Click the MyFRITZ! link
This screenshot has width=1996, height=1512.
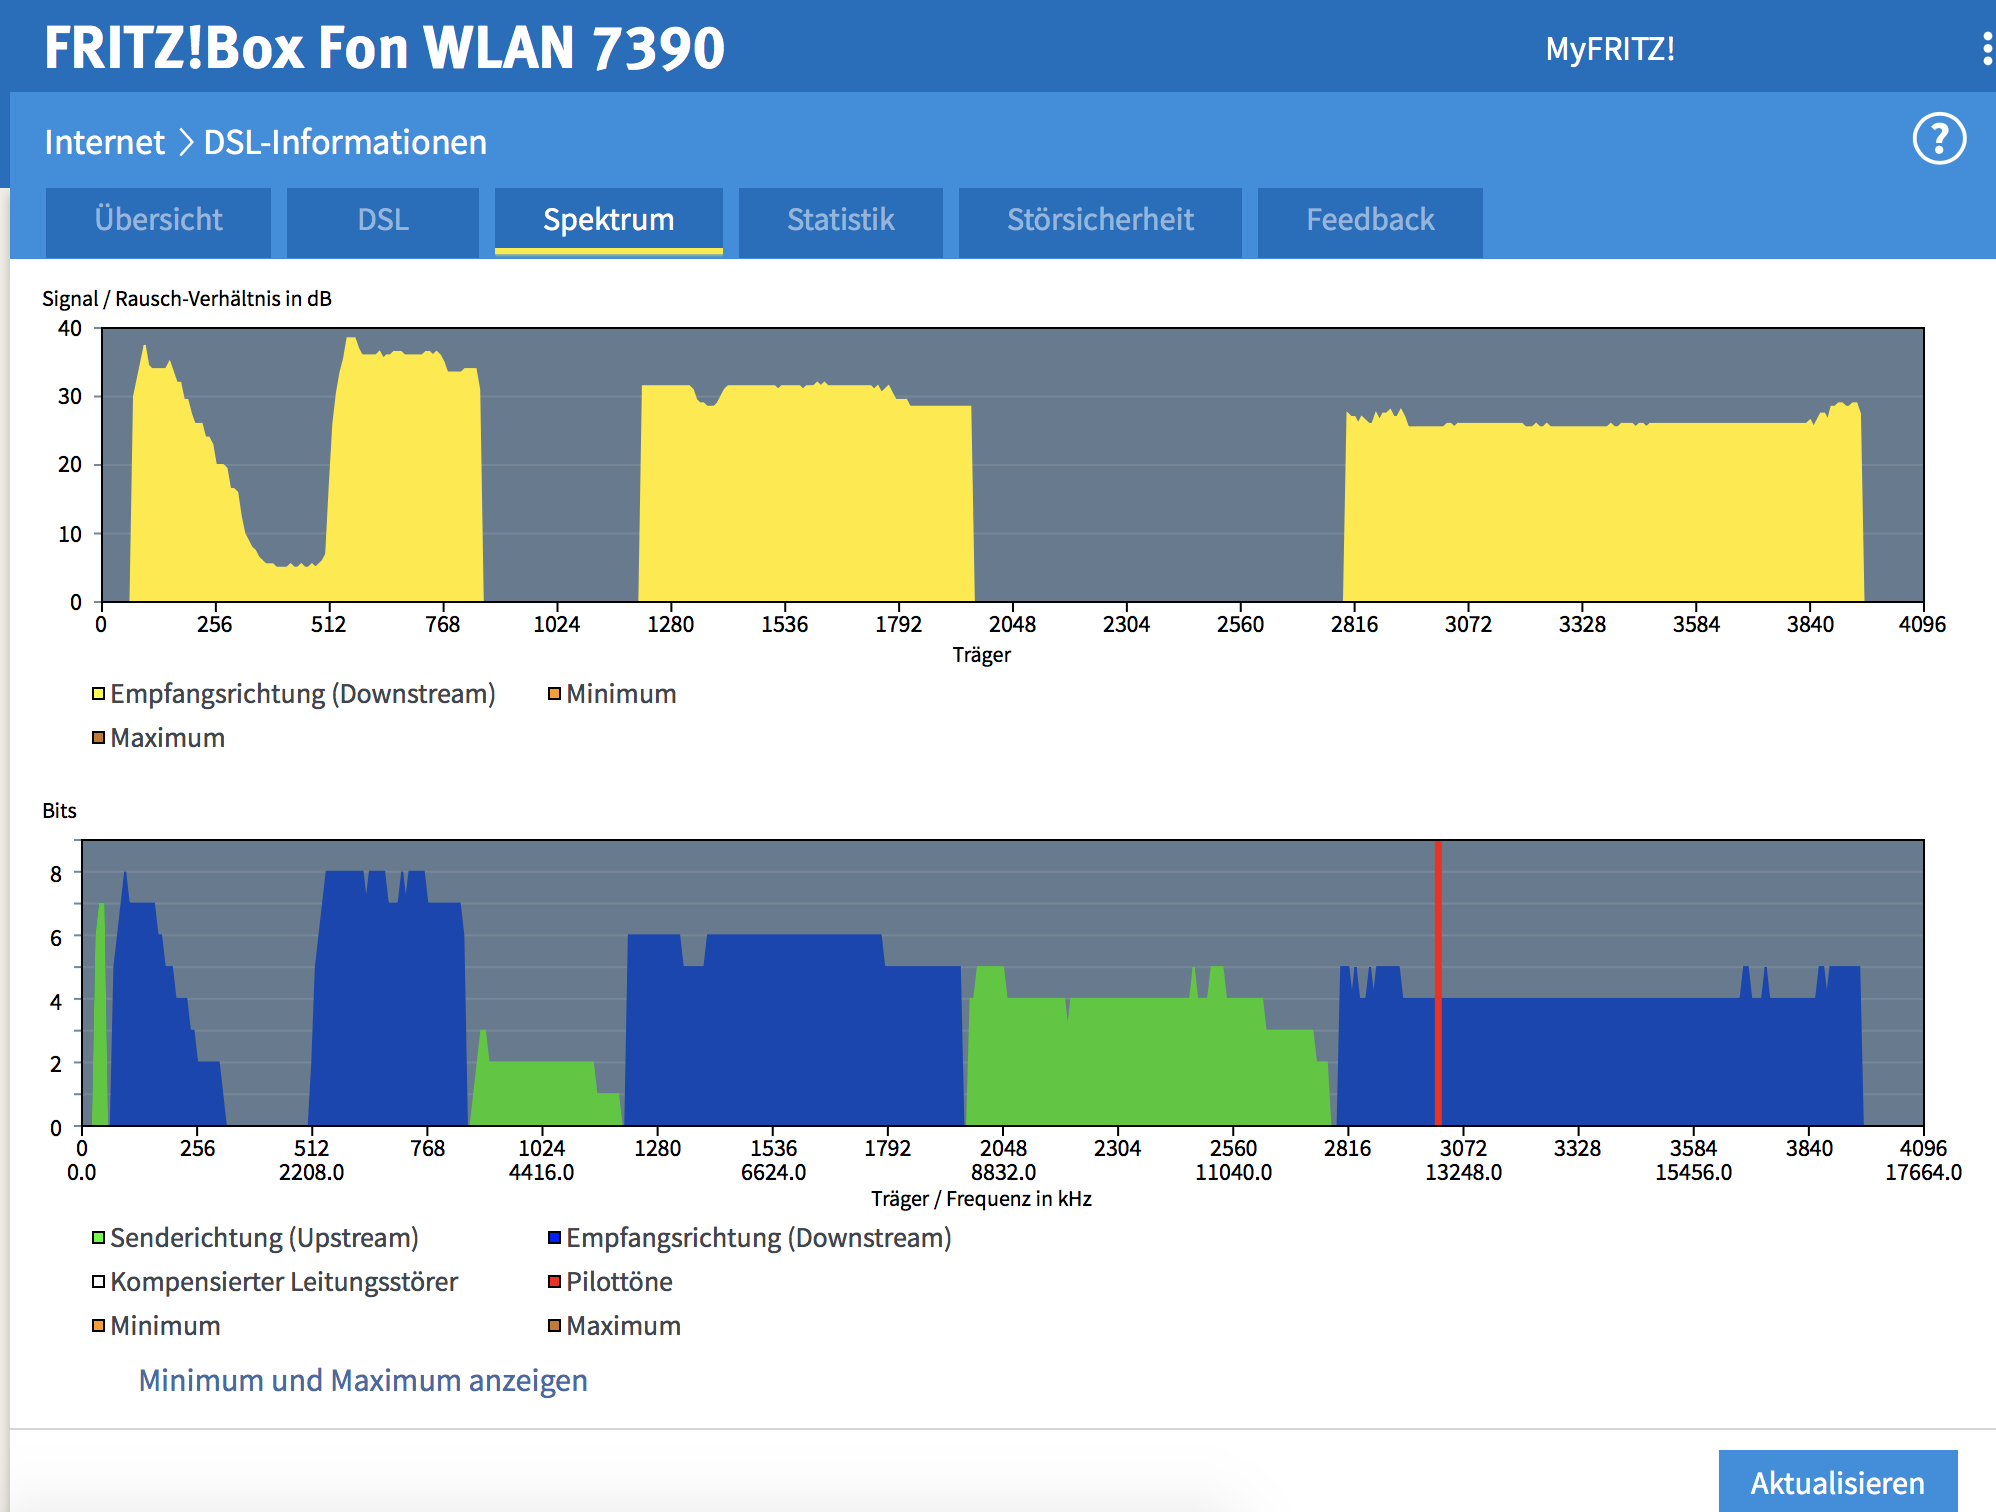coord(1609,49)
